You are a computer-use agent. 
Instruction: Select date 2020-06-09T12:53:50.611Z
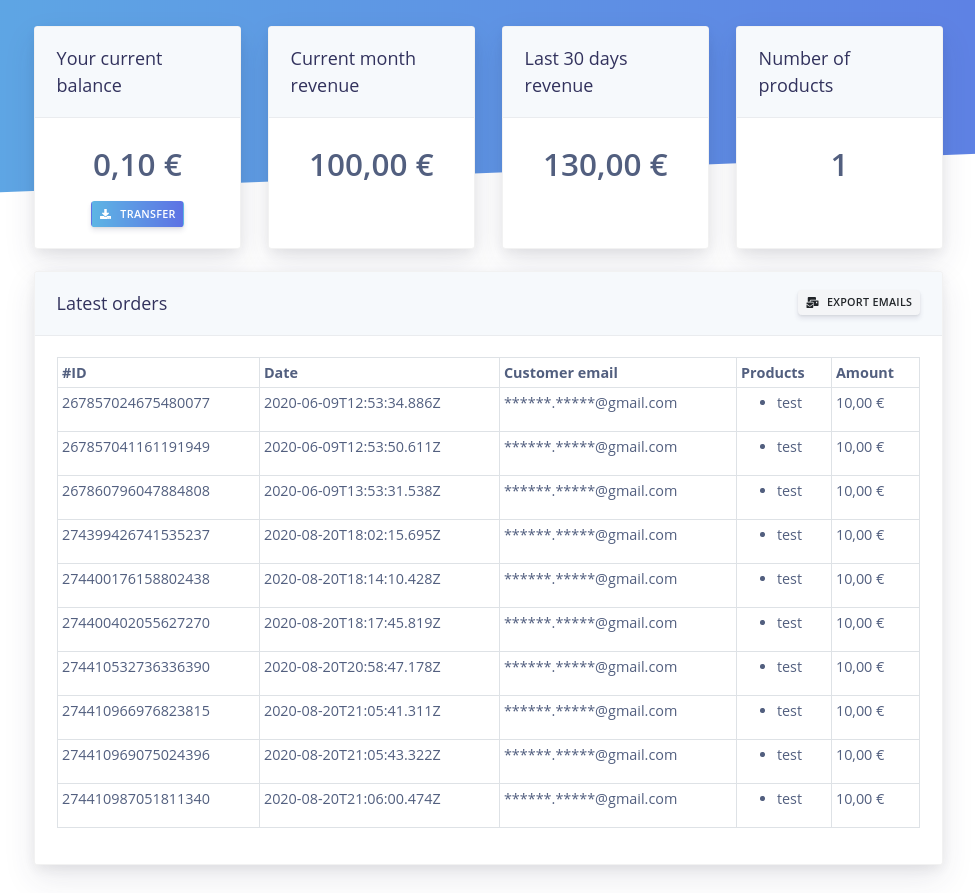click(x=352, y=447)
